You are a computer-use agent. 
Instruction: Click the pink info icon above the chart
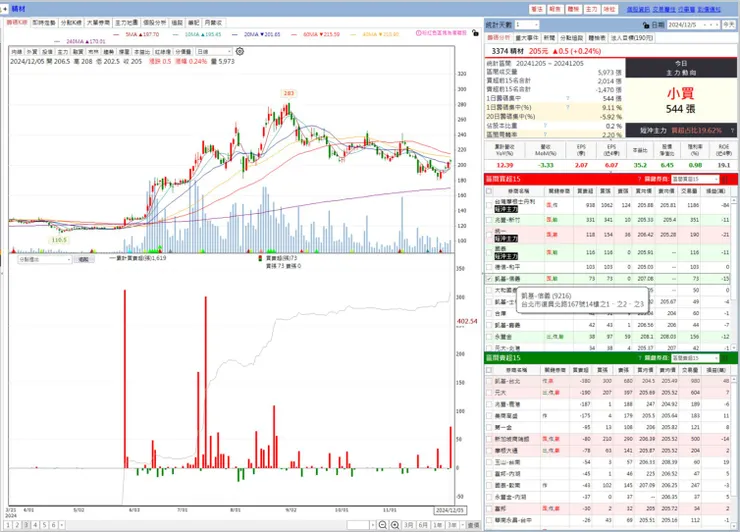pyautogui.click(x=418, y=33)
